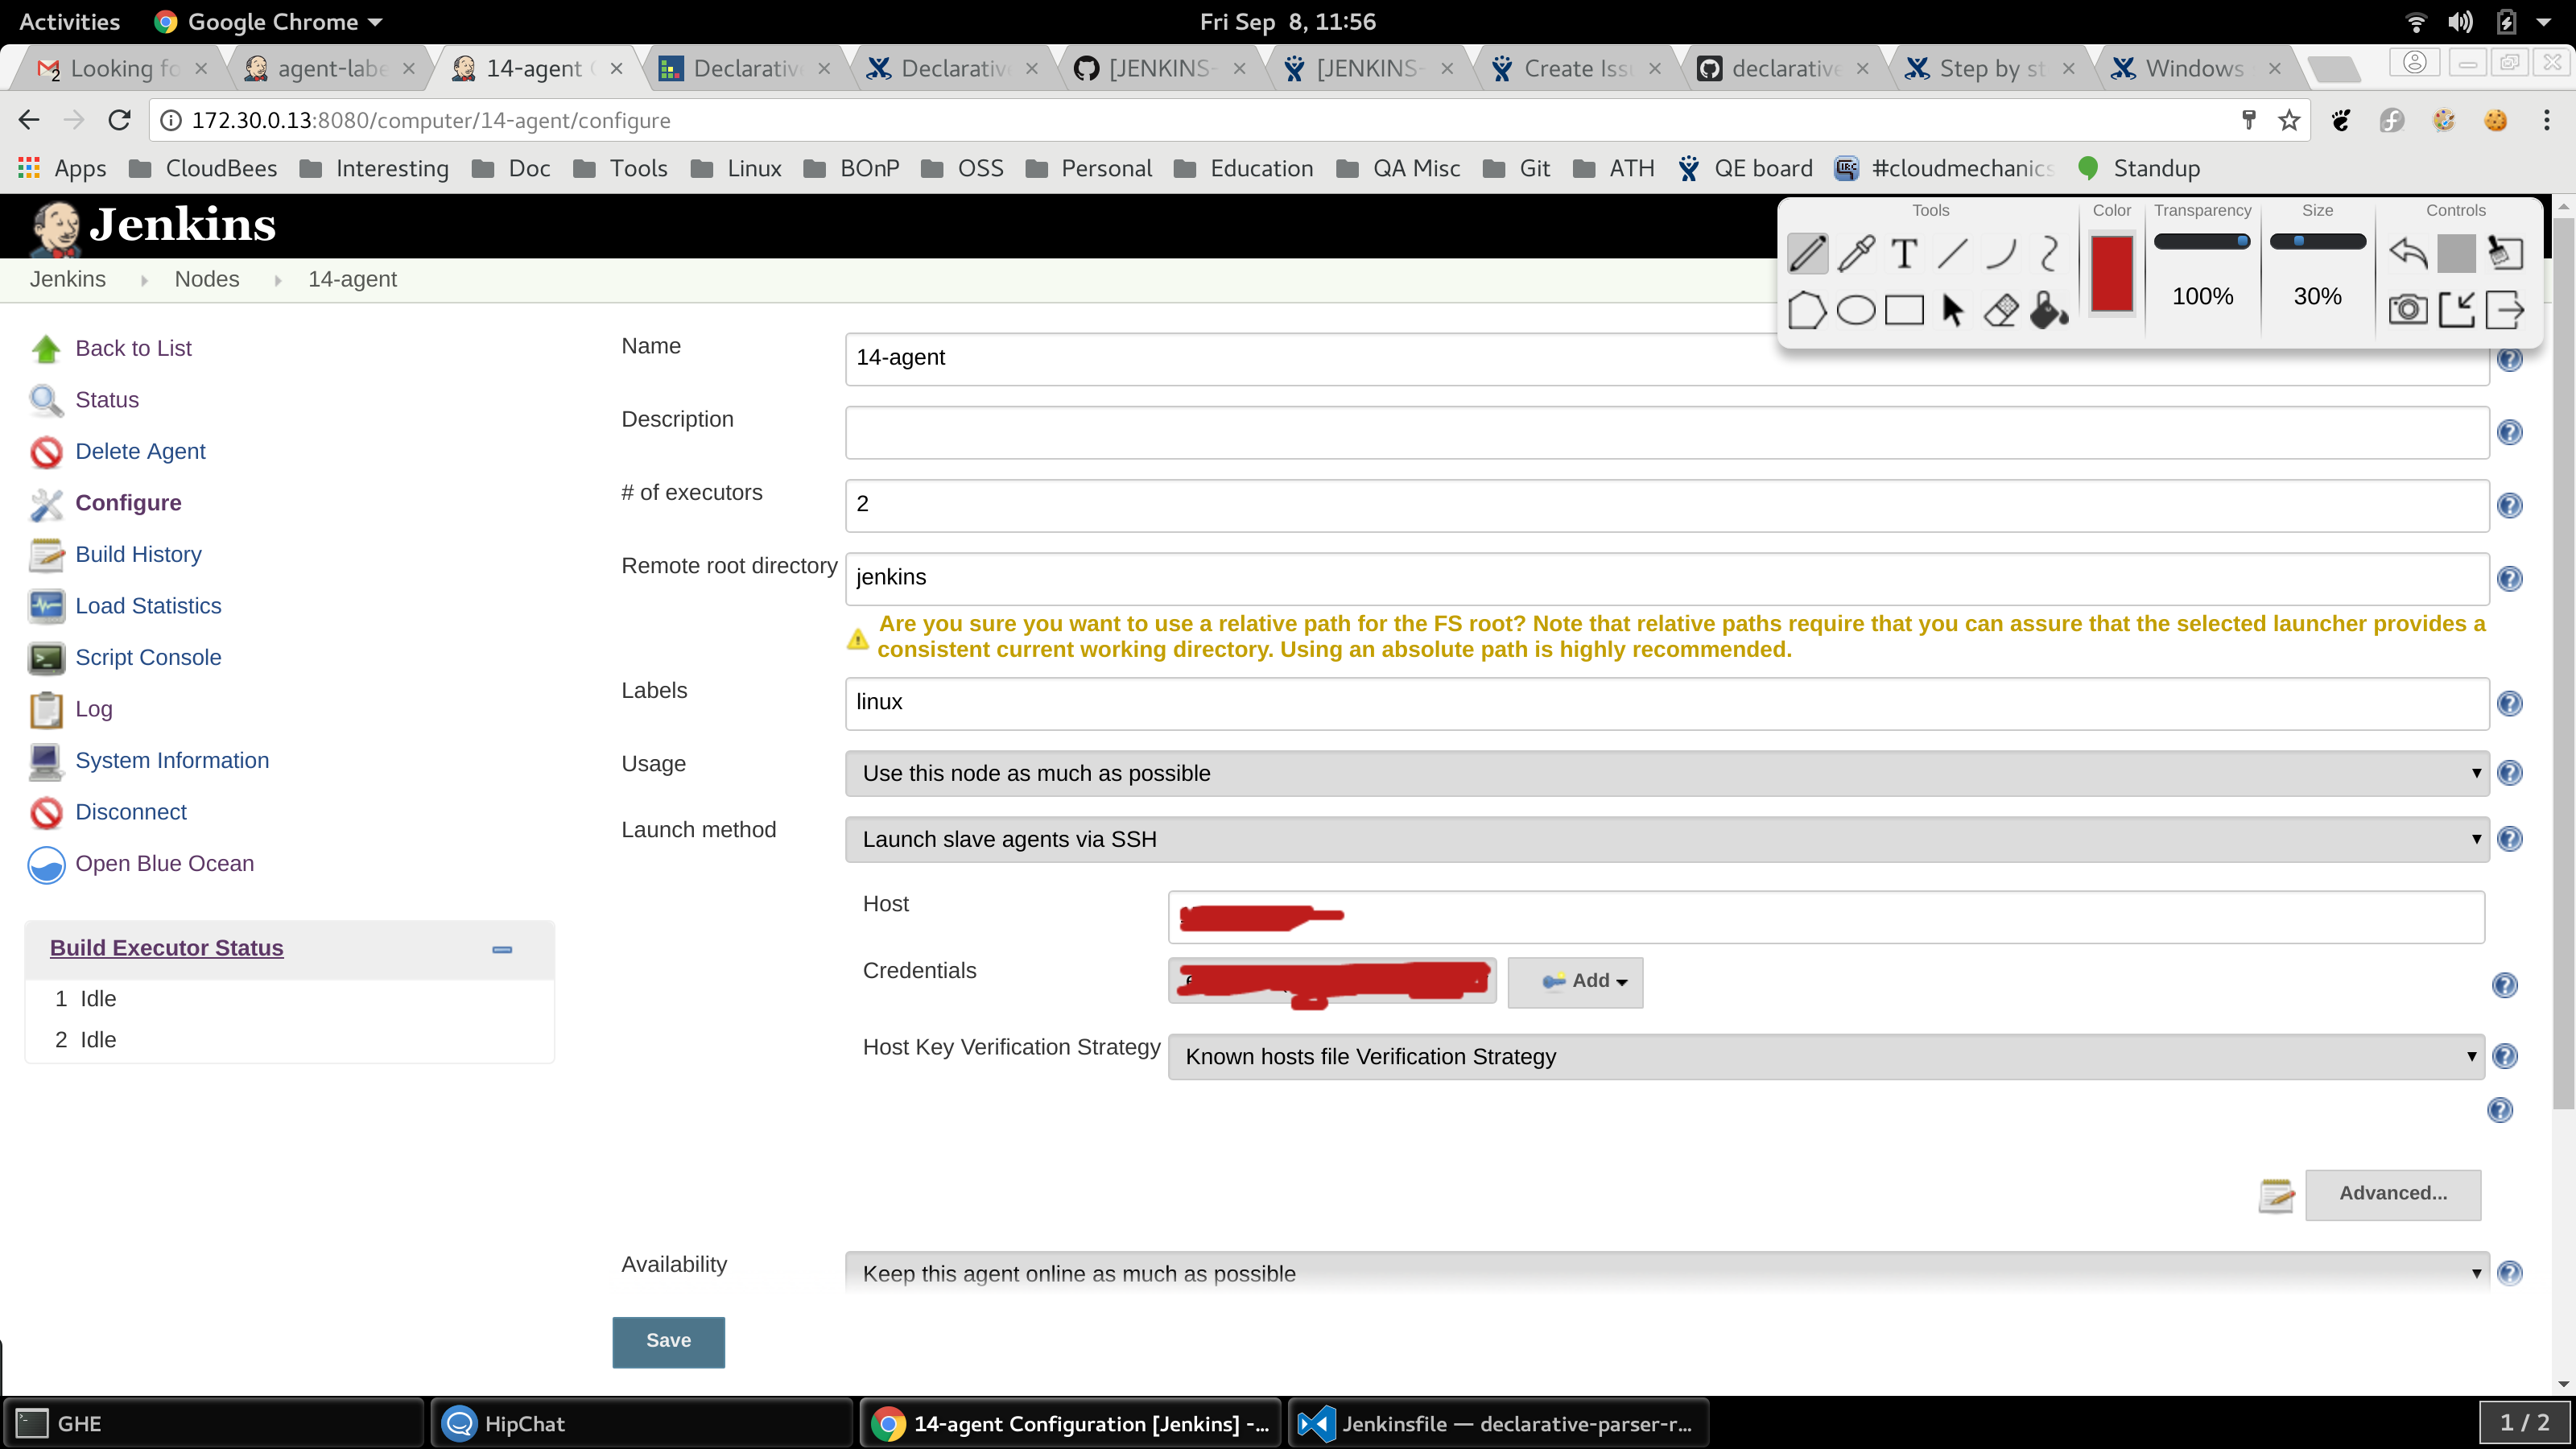Open the Launch method dropdown
Screen dimensions: 2576x1449
point(1666,839)
